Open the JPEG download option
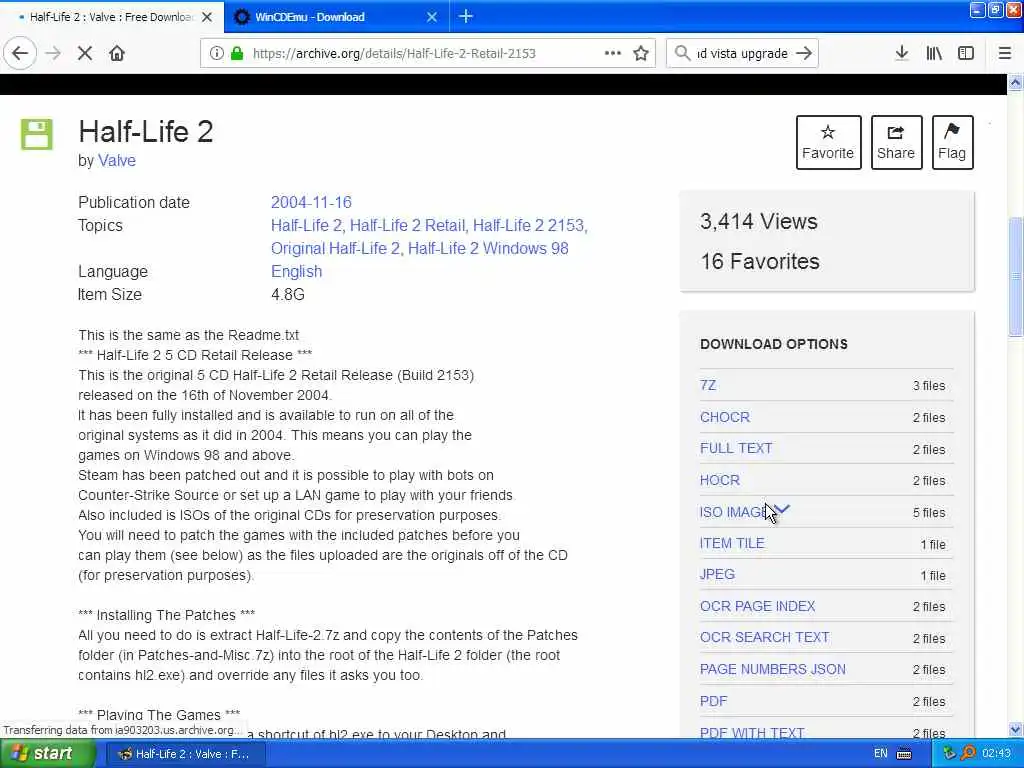 click(717, 575)
